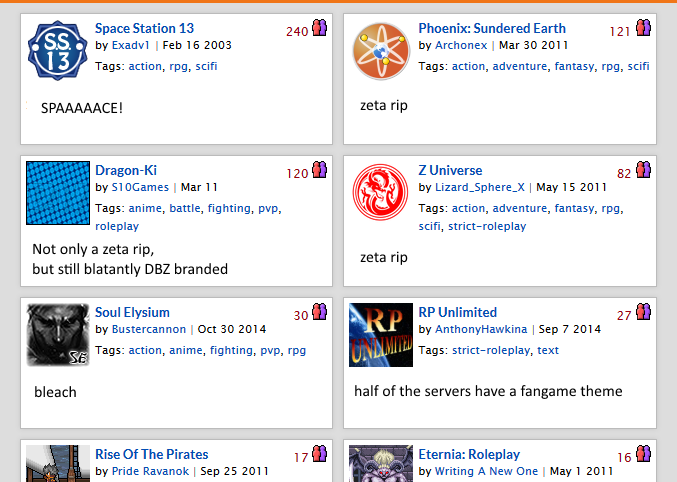Visit author Bustercannon's profile
The image size is (677, 482).
tap(149, 330)
